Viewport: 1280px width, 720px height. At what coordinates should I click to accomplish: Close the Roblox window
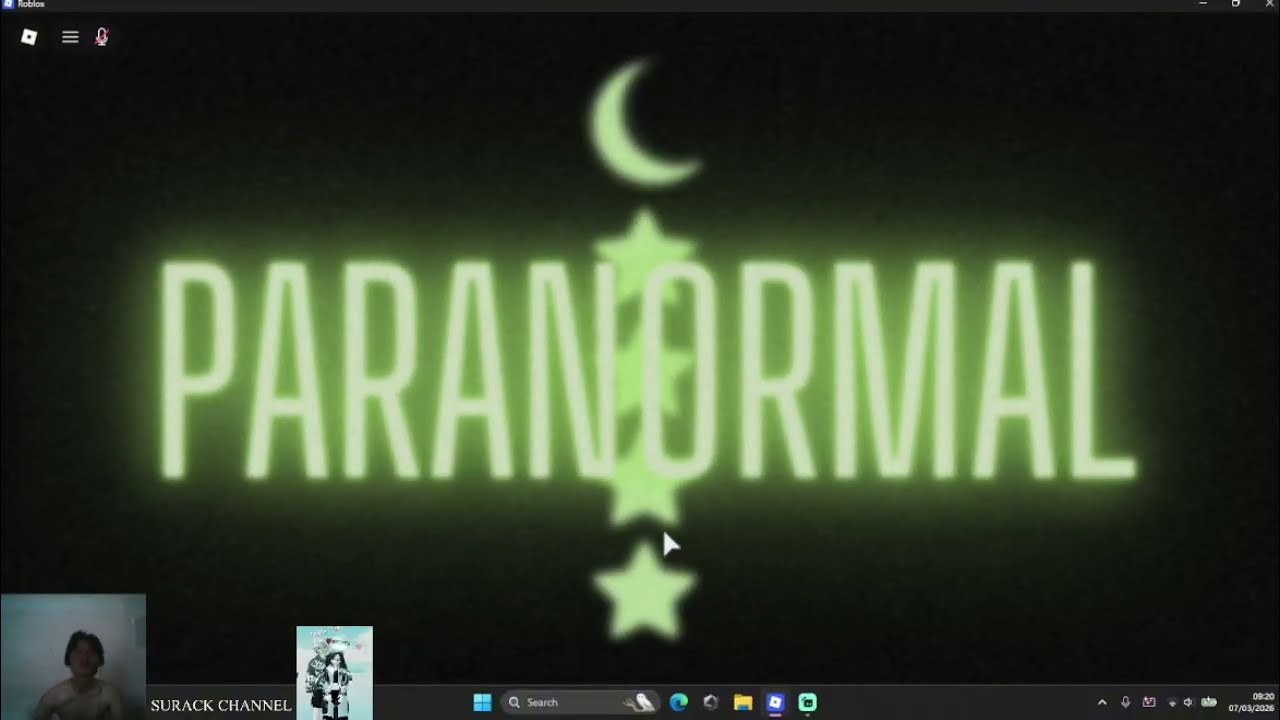pos(1268,5)
